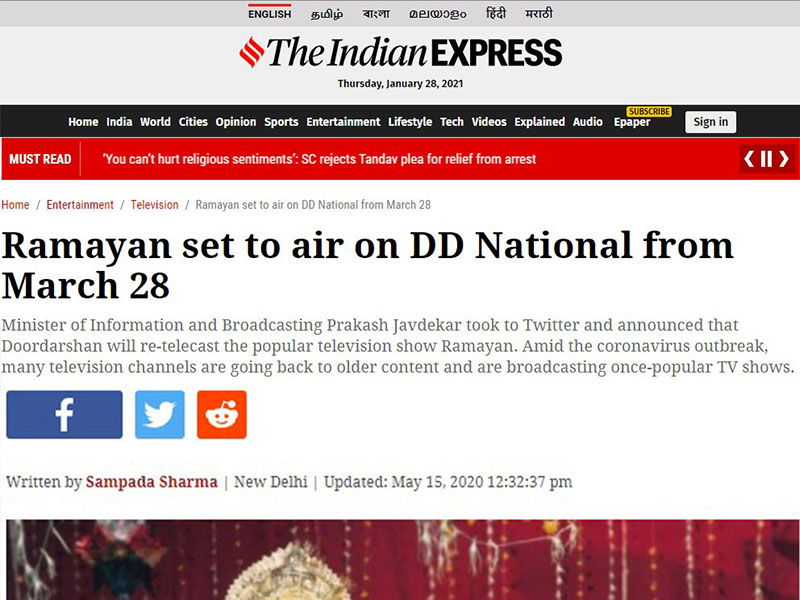Viewport: 800px width, 600px height.
Task: Click the Sign in button
Action: (710, 122)
